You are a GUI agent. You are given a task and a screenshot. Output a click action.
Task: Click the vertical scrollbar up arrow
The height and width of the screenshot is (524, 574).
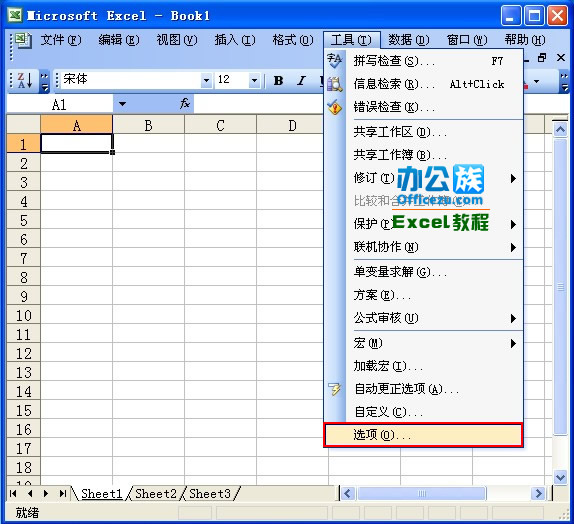[x=560, y=130]
